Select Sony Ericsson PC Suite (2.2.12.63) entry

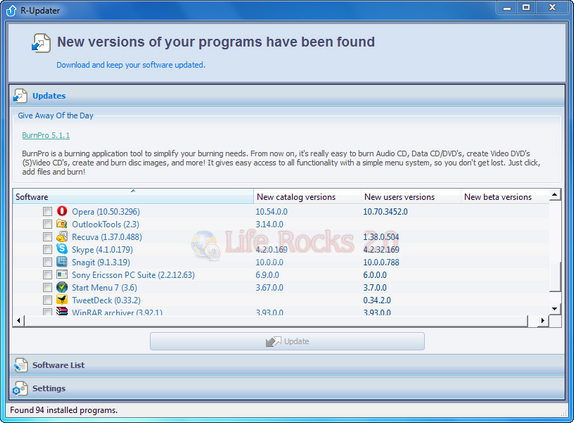(133, 275)
